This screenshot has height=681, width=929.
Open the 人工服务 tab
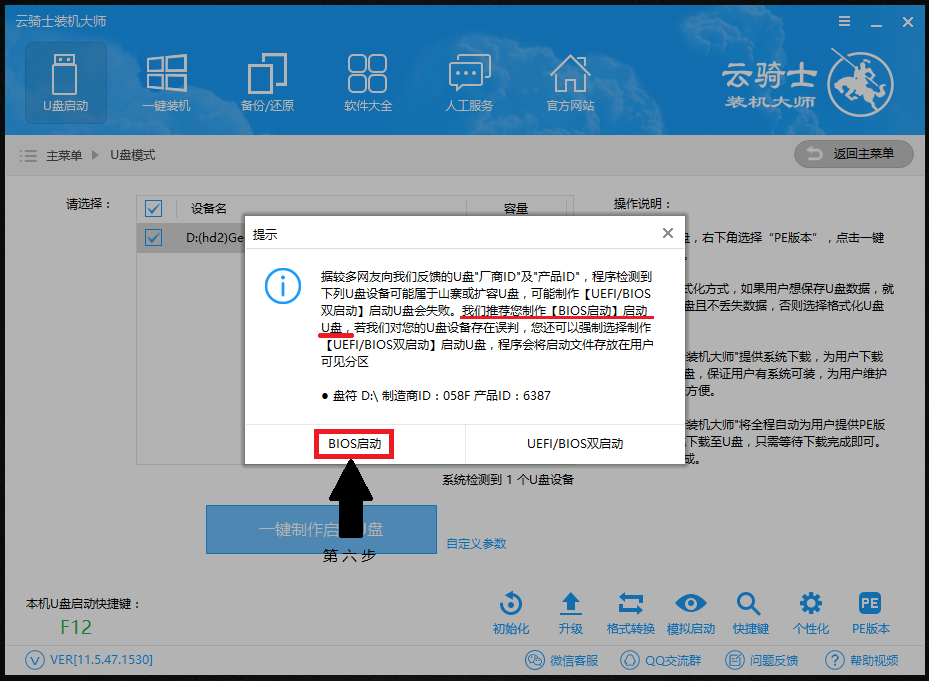(469, 83)
